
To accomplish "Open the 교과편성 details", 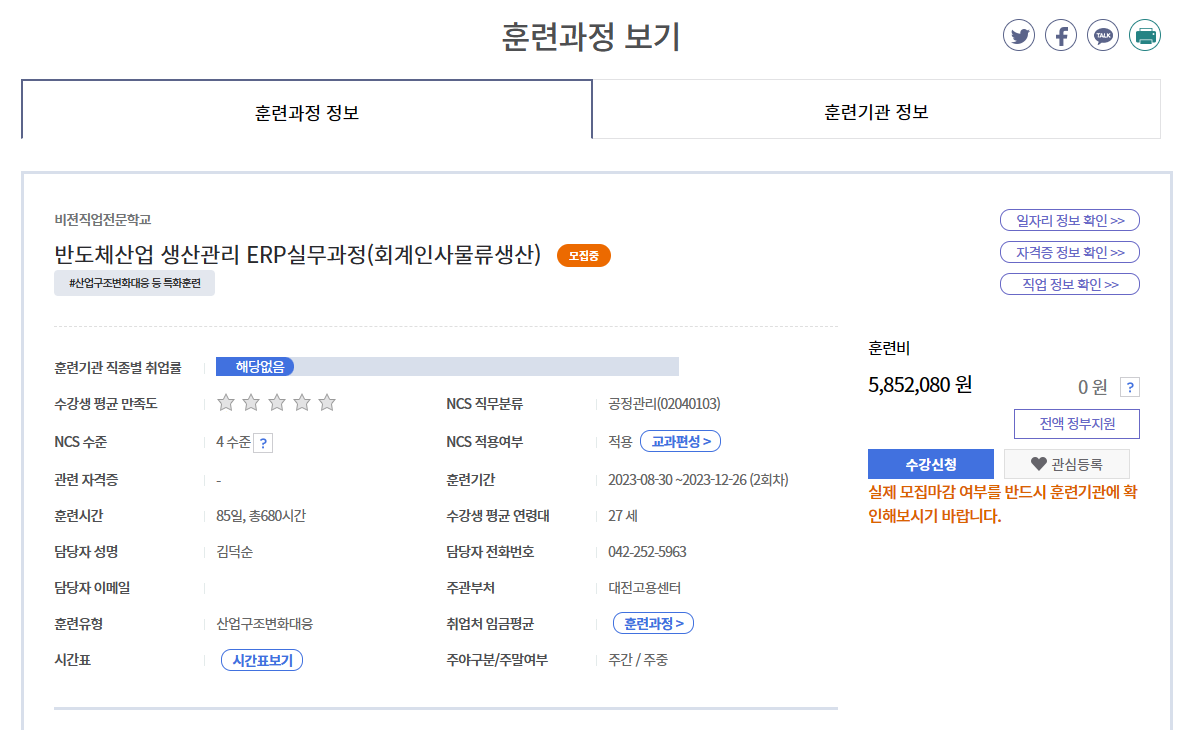I will click(680, 441).
